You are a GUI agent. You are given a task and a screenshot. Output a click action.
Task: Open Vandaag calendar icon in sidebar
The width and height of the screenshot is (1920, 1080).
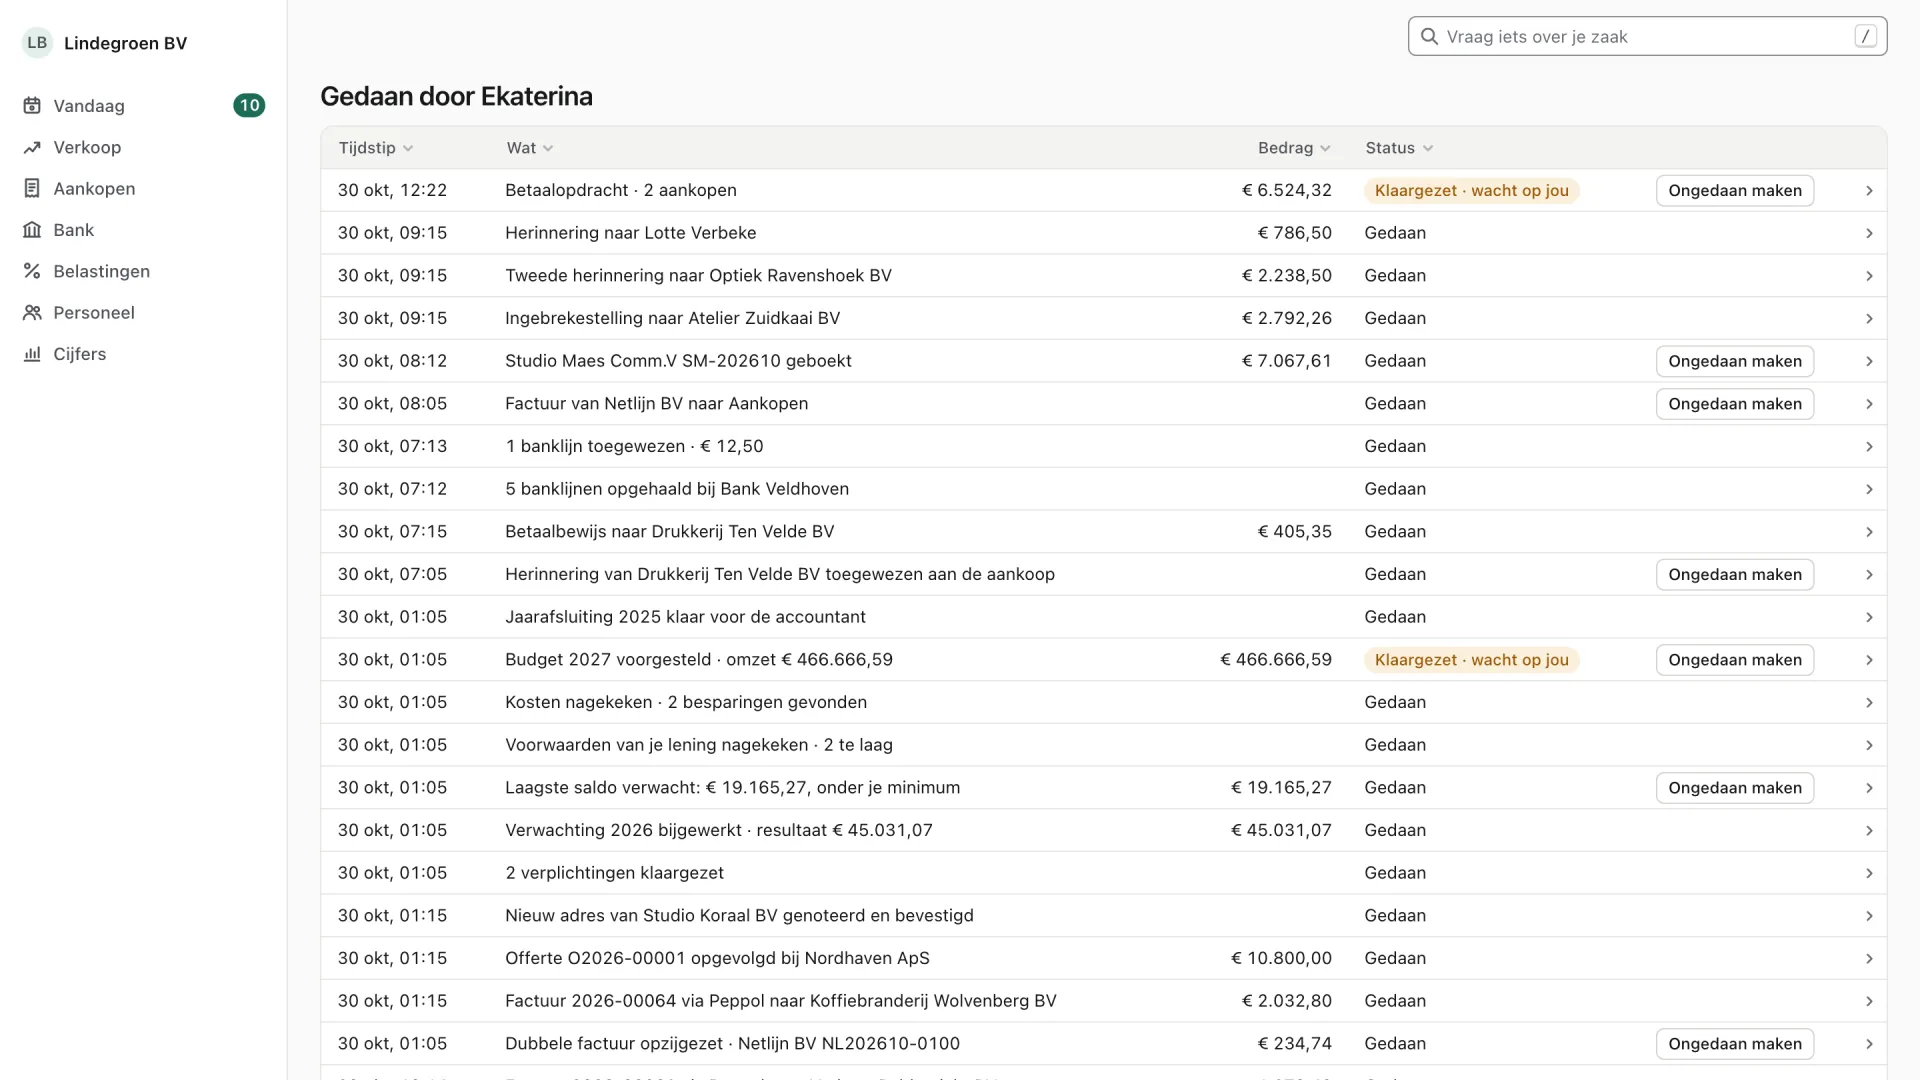point(32,106)
